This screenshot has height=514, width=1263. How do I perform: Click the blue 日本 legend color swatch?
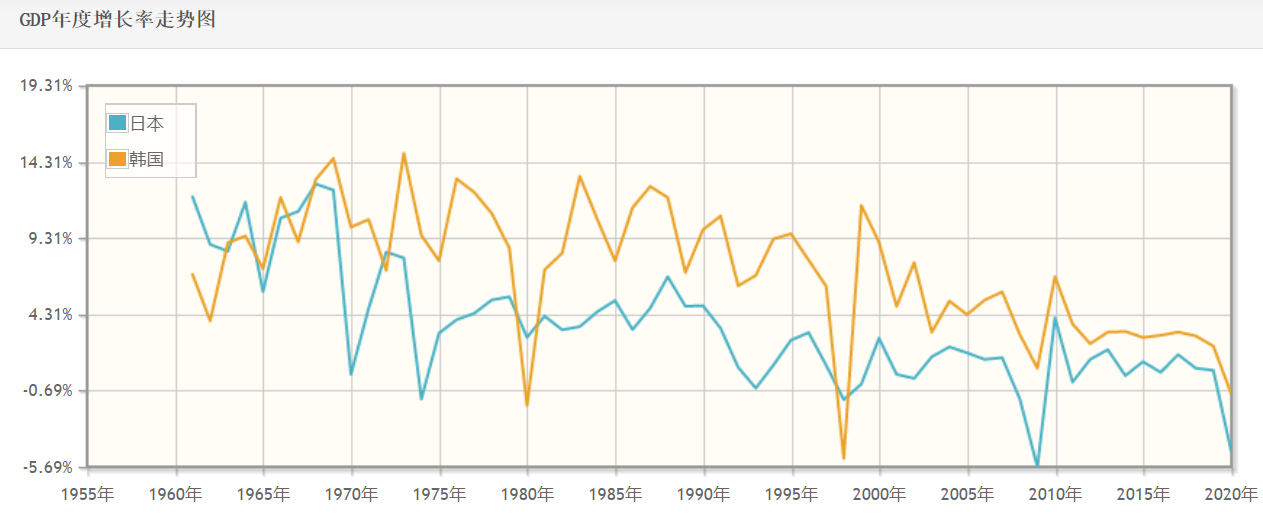pyautogui.click(x=118, y=123)
